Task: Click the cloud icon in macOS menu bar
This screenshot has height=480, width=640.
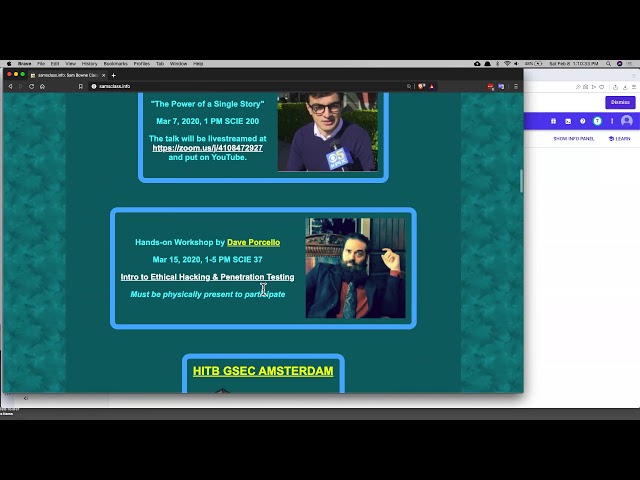Action: [477, 64]
